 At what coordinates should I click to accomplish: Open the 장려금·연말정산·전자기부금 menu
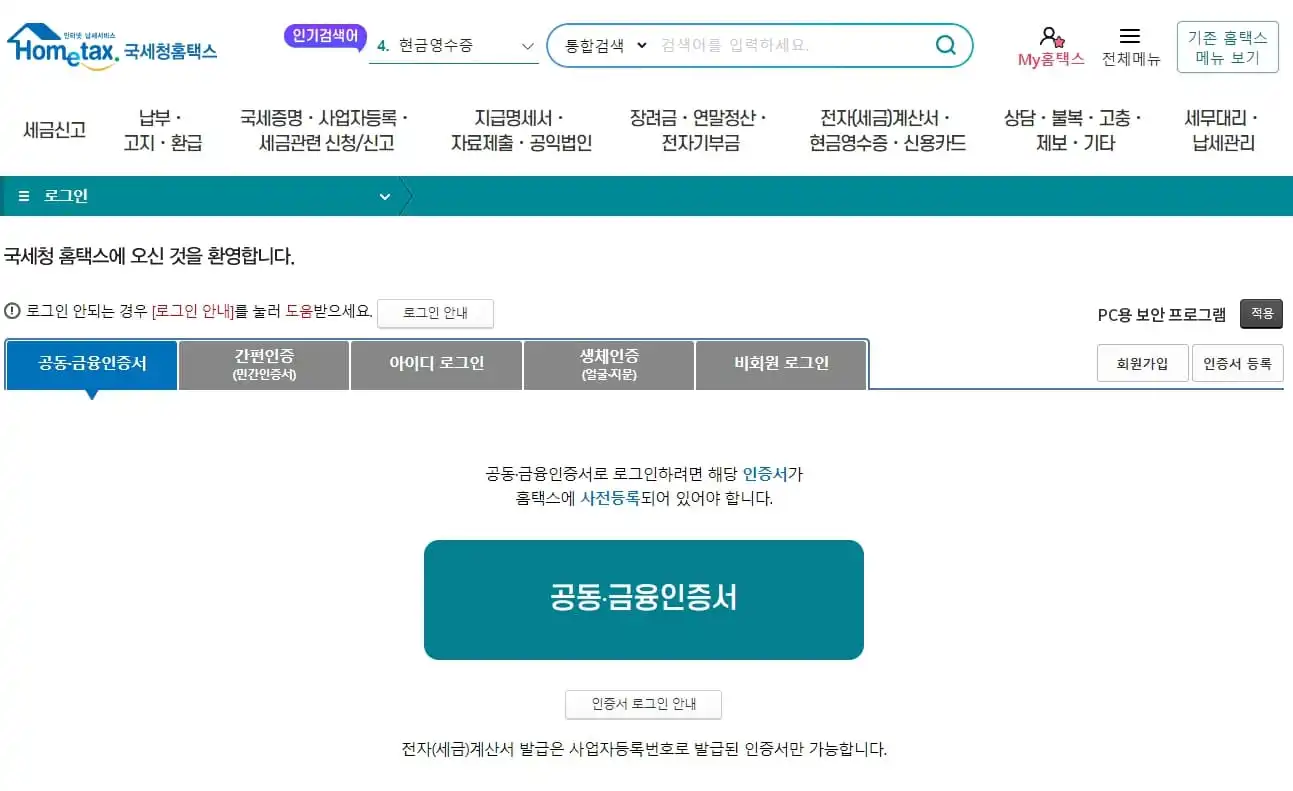[x=697, y=131]
